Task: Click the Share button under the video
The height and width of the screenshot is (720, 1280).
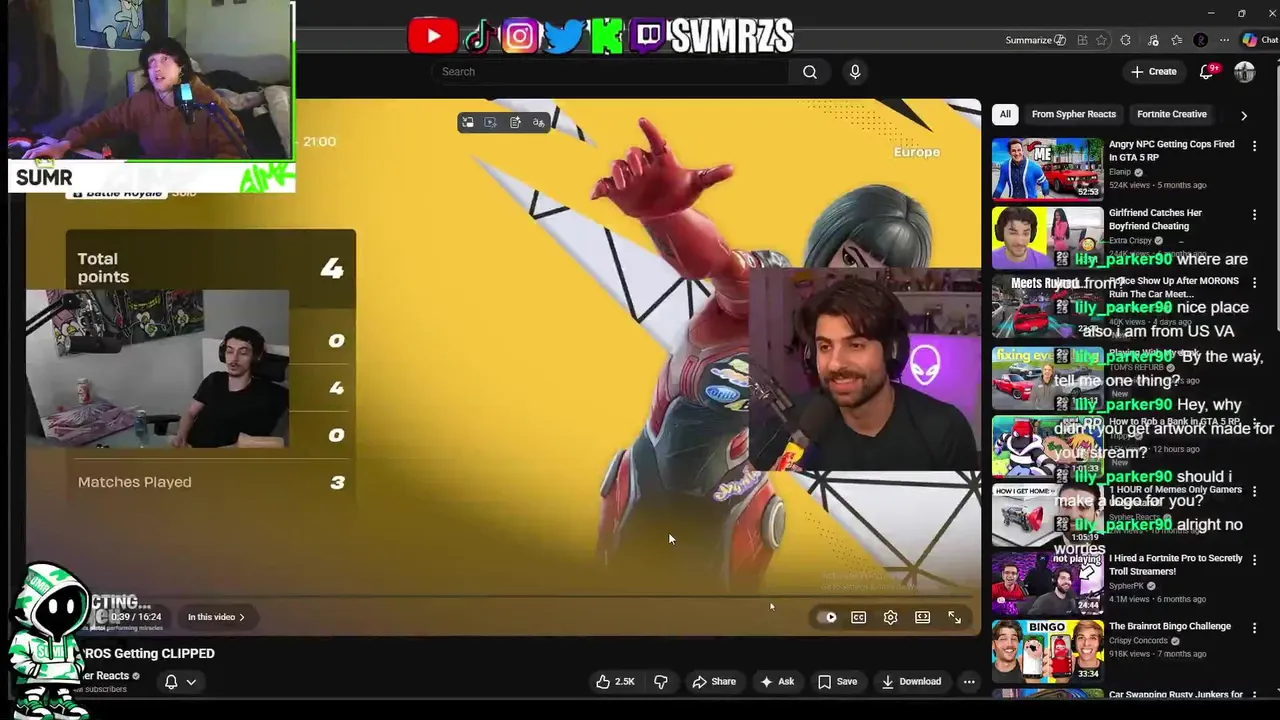Action: (x=714, y=682)
